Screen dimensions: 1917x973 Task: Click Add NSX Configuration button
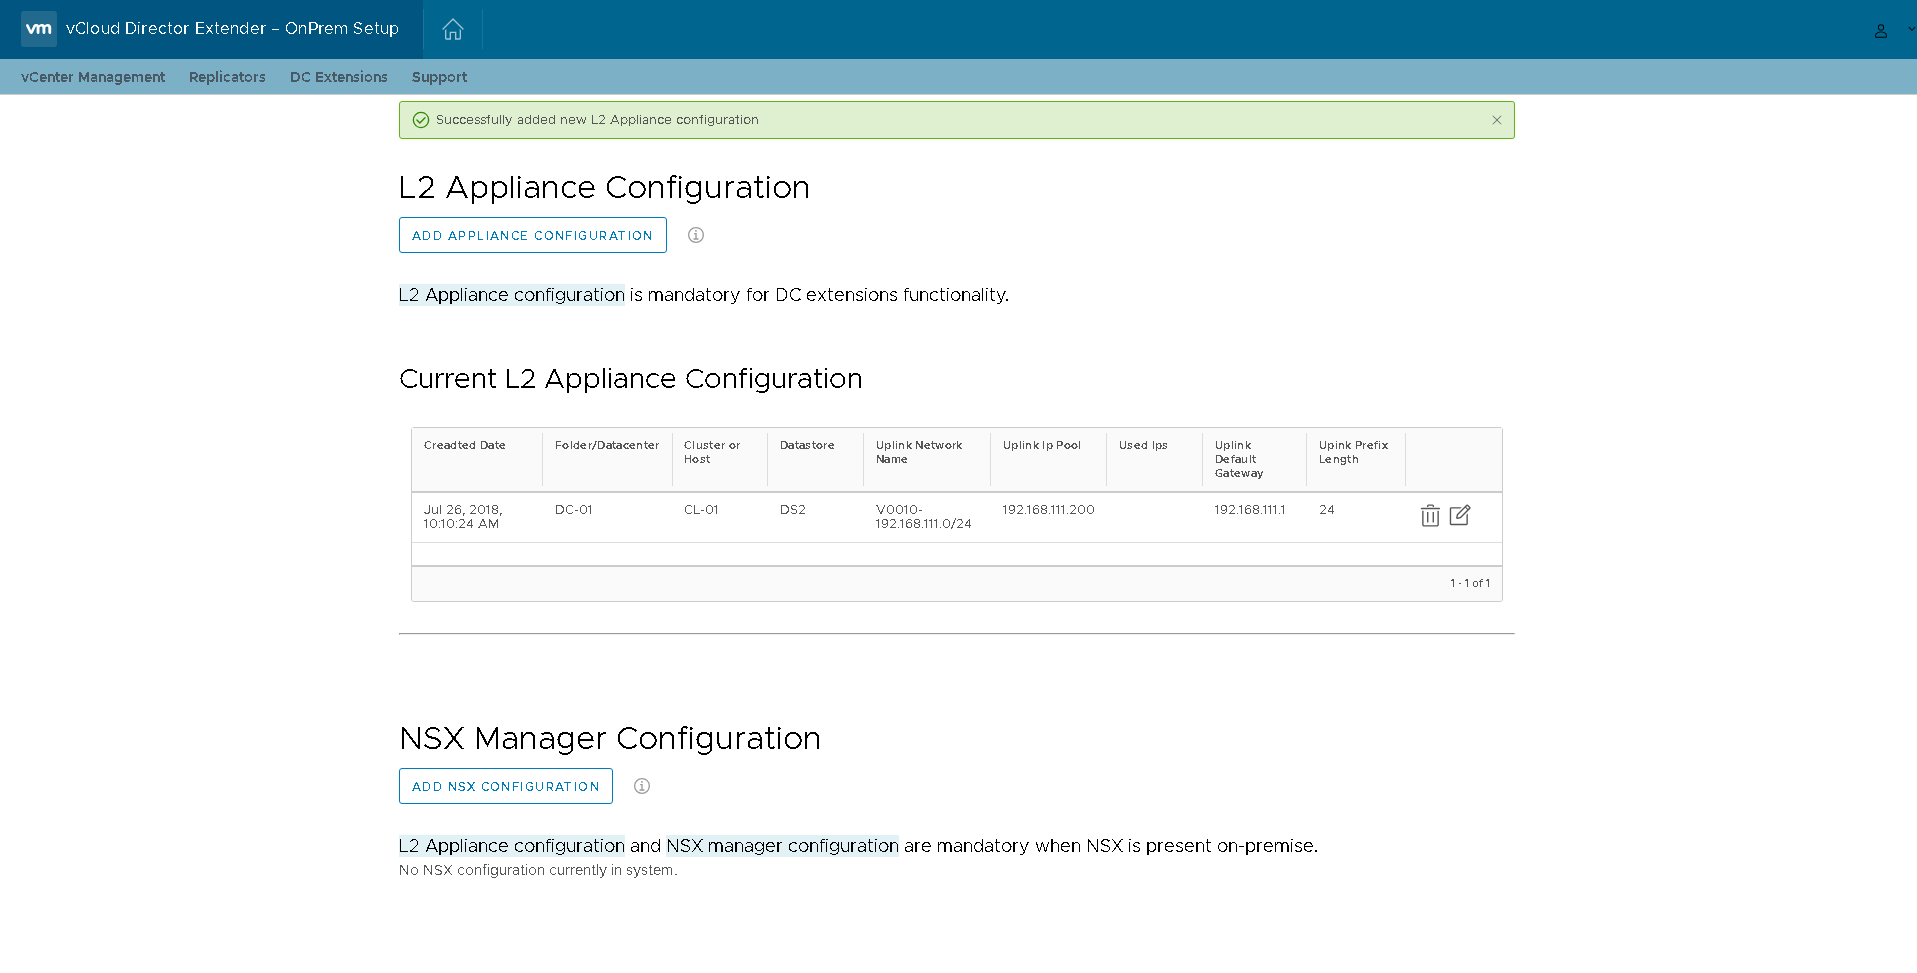tap(506, 786)
